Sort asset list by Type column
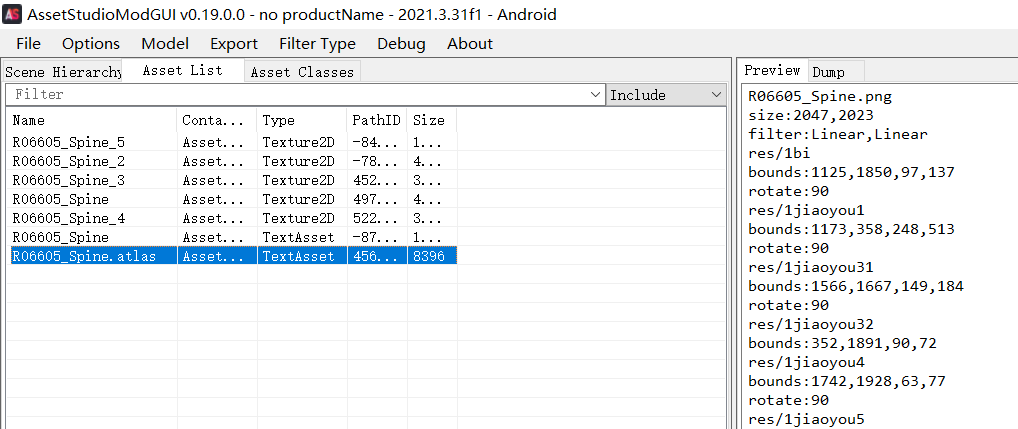 pyautogui.click(x=300, y=120)
